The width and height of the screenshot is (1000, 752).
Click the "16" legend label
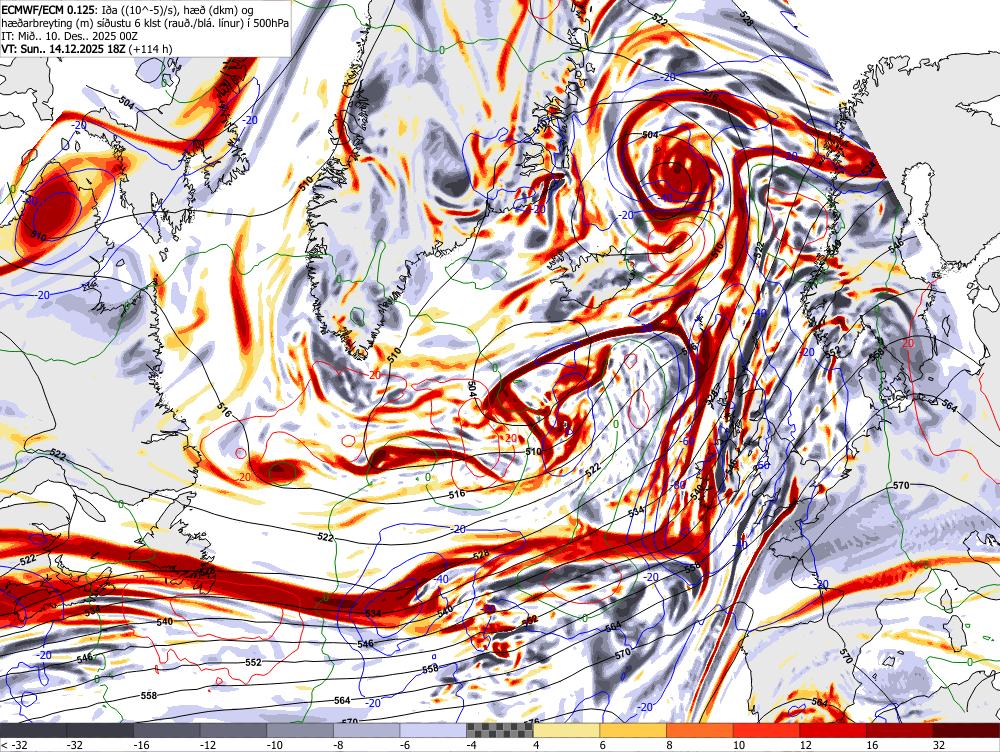pos(872,745)
